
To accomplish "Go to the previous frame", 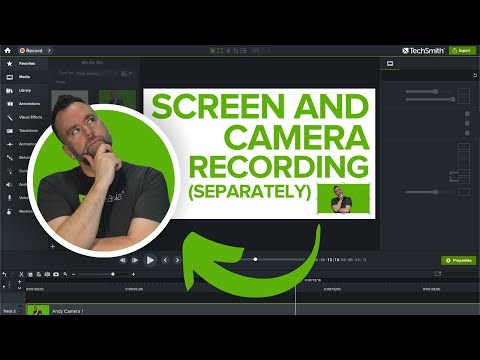I will (x=123, y=260).
